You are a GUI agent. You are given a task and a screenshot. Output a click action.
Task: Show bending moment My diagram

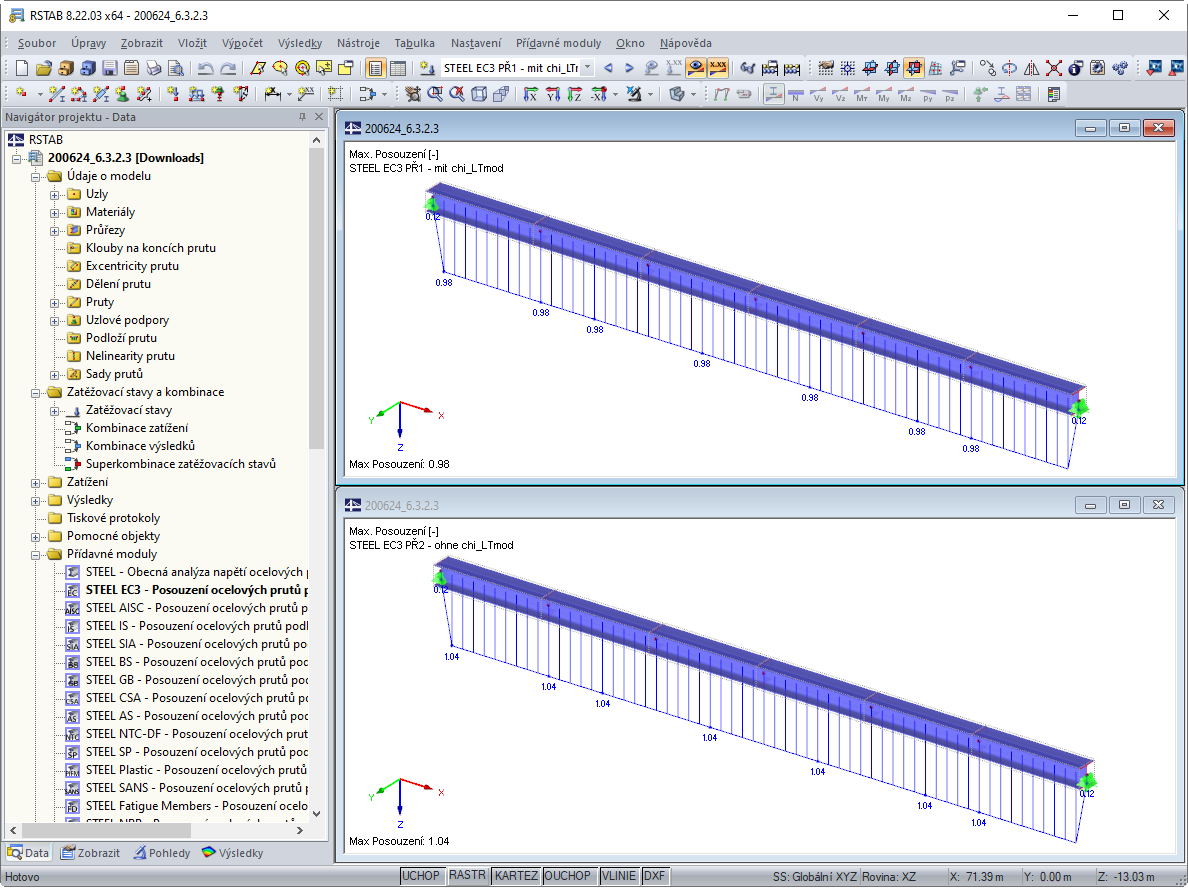click(883, 94)
